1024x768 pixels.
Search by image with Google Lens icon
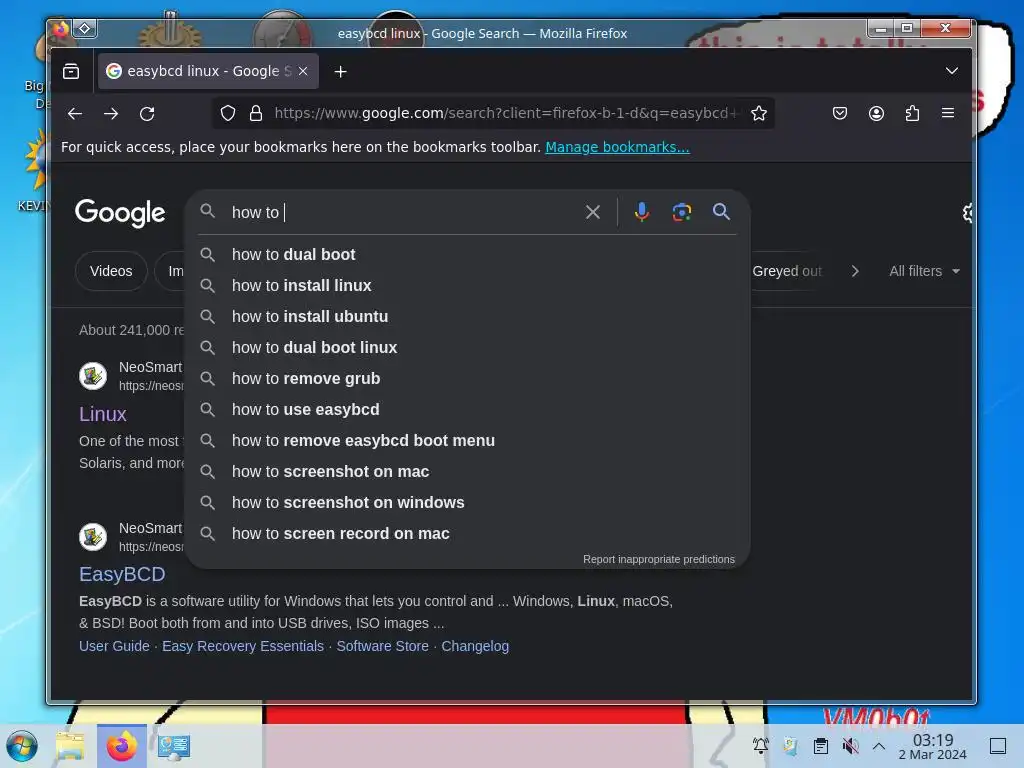pos(682,212)
